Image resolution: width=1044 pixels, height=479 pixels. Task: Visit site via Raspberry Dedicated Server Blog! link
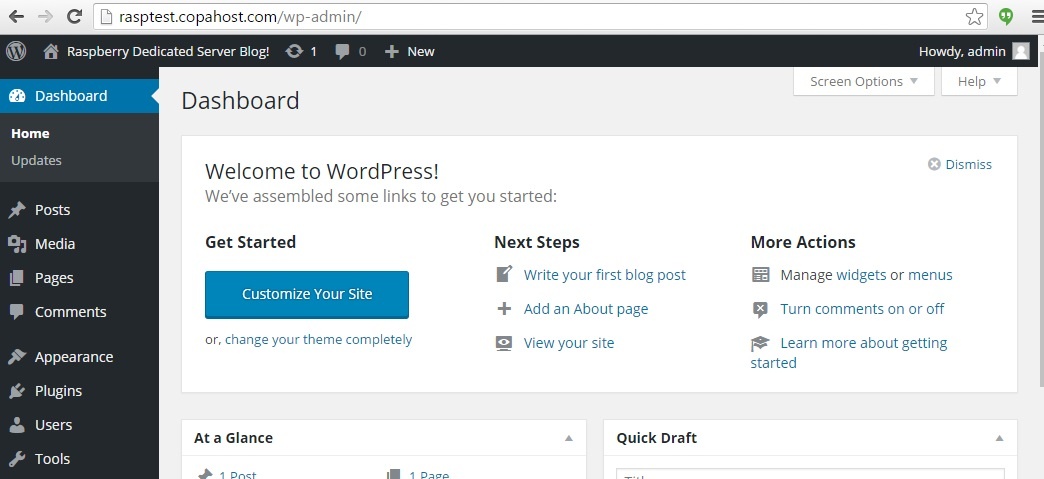[x=168, y=51]
